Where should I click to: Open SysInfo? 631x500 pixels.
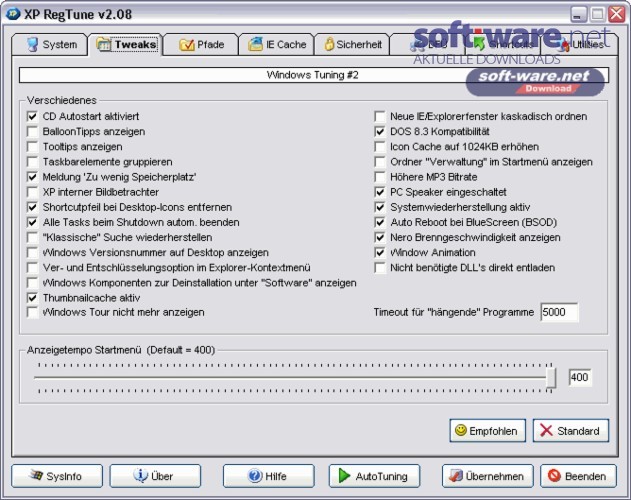pyautogui.click(x=57, y=476)
